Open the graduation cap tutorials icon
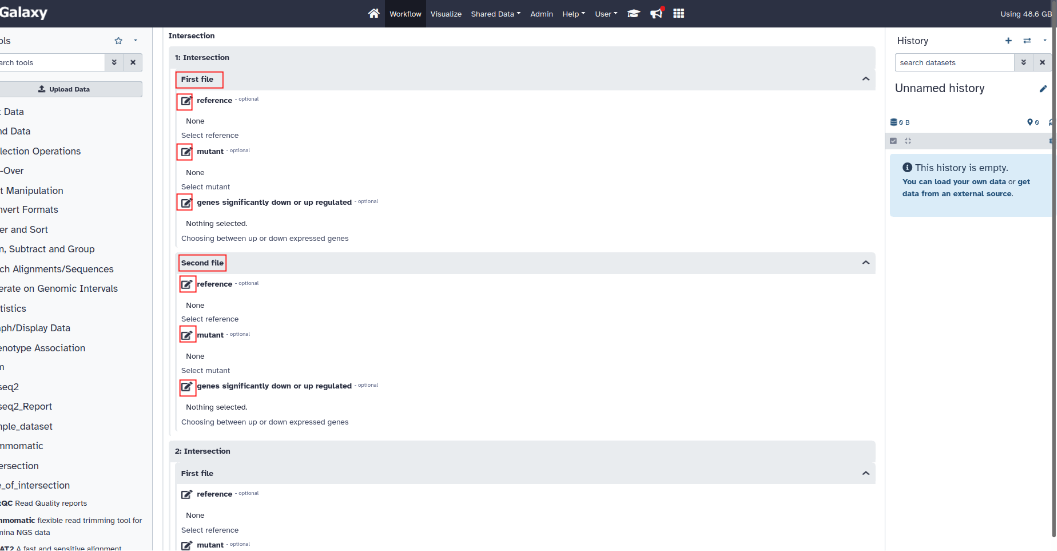Viewport: 1057px width, 551px height. 633,14
